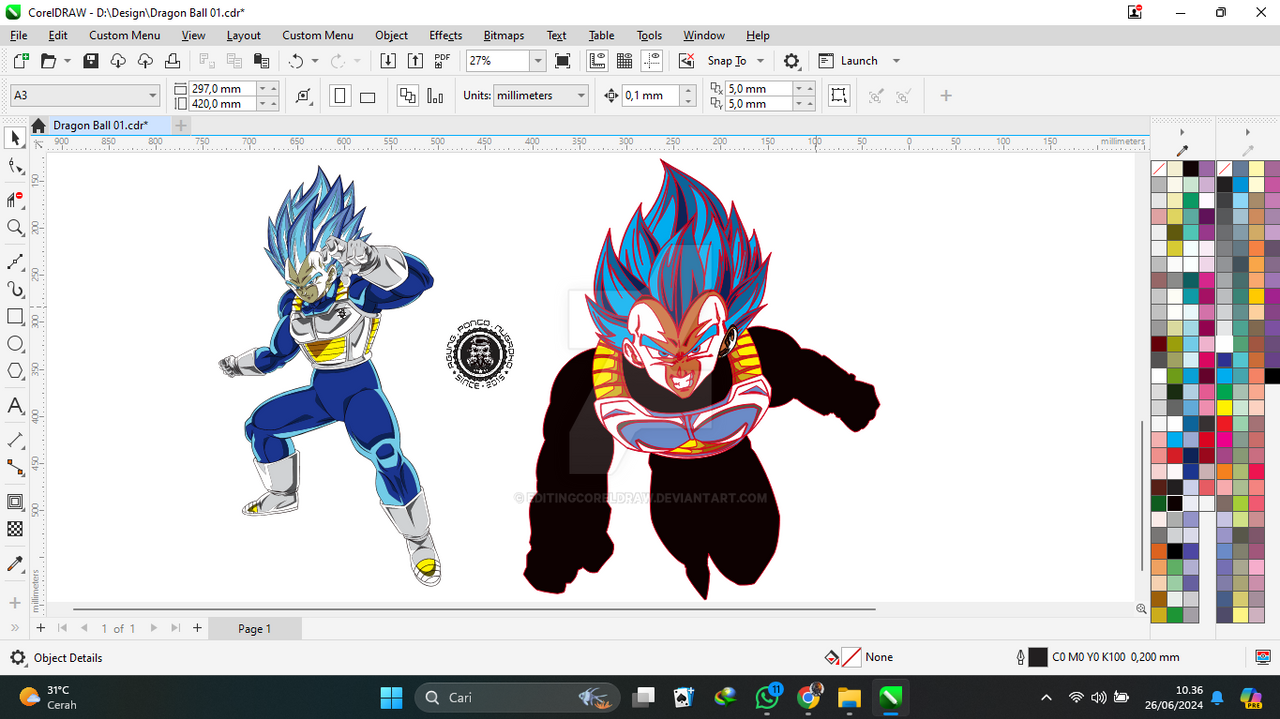
Task: Click the No Color swatch in second palette
Action: (x=1224, y=169)
